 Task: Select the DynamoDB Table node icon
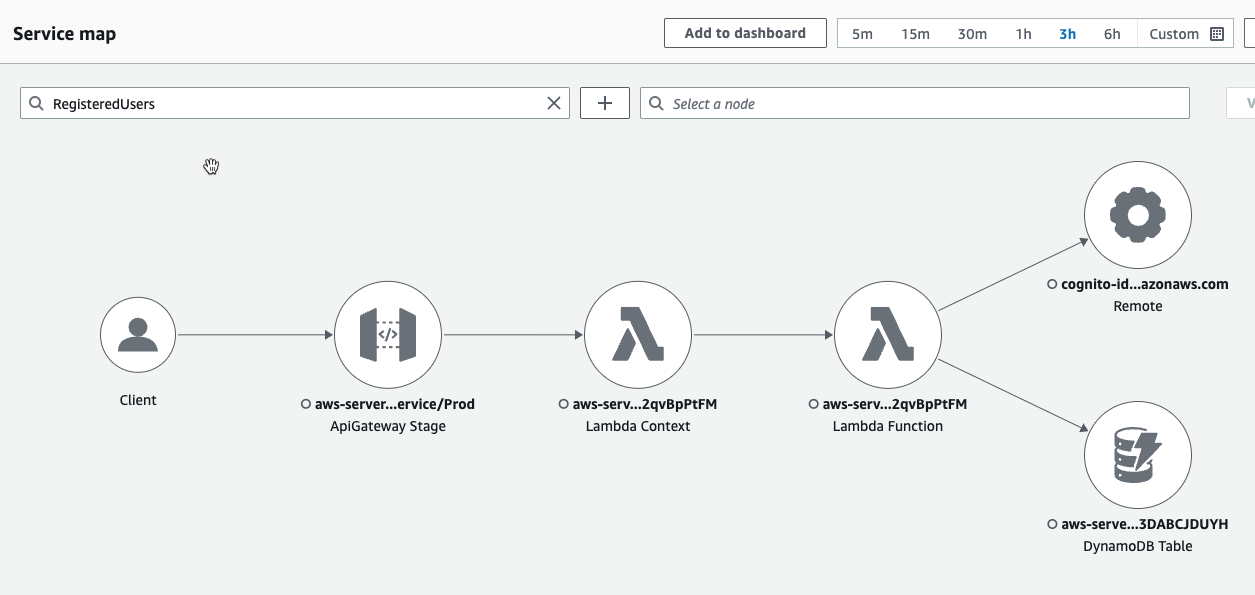tap(1138, 454)
